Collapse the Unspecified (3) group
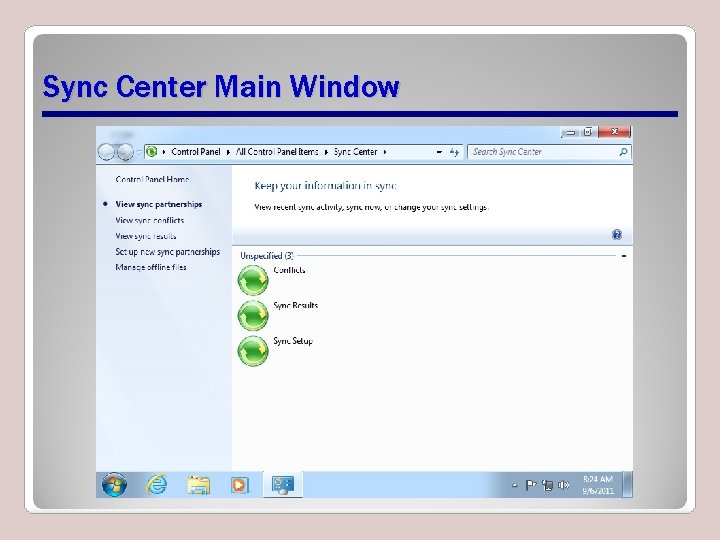 pos(624,256)
